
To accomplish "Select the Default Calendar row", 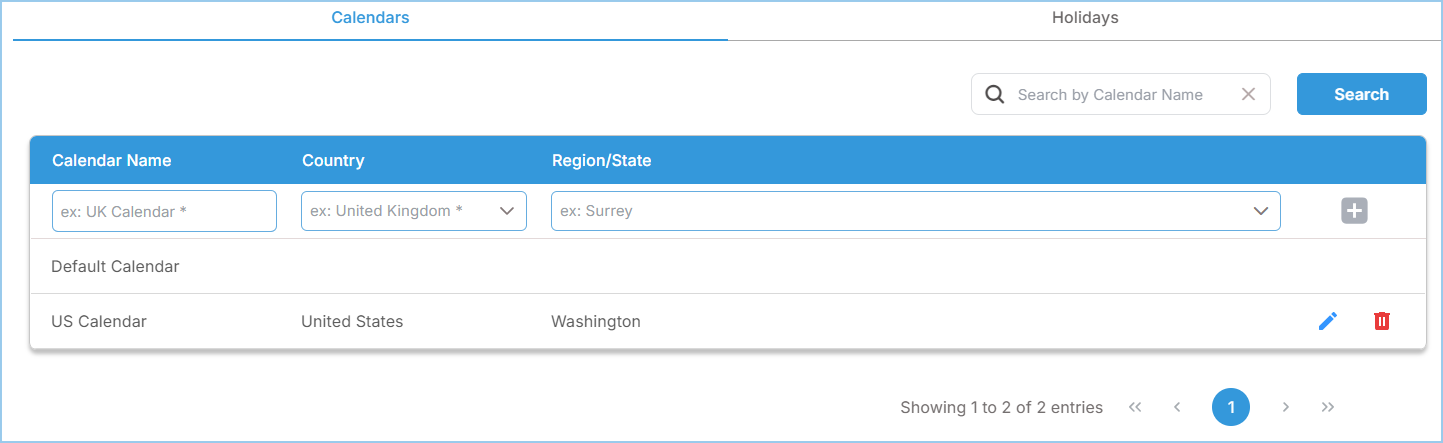I will [115, 267].
